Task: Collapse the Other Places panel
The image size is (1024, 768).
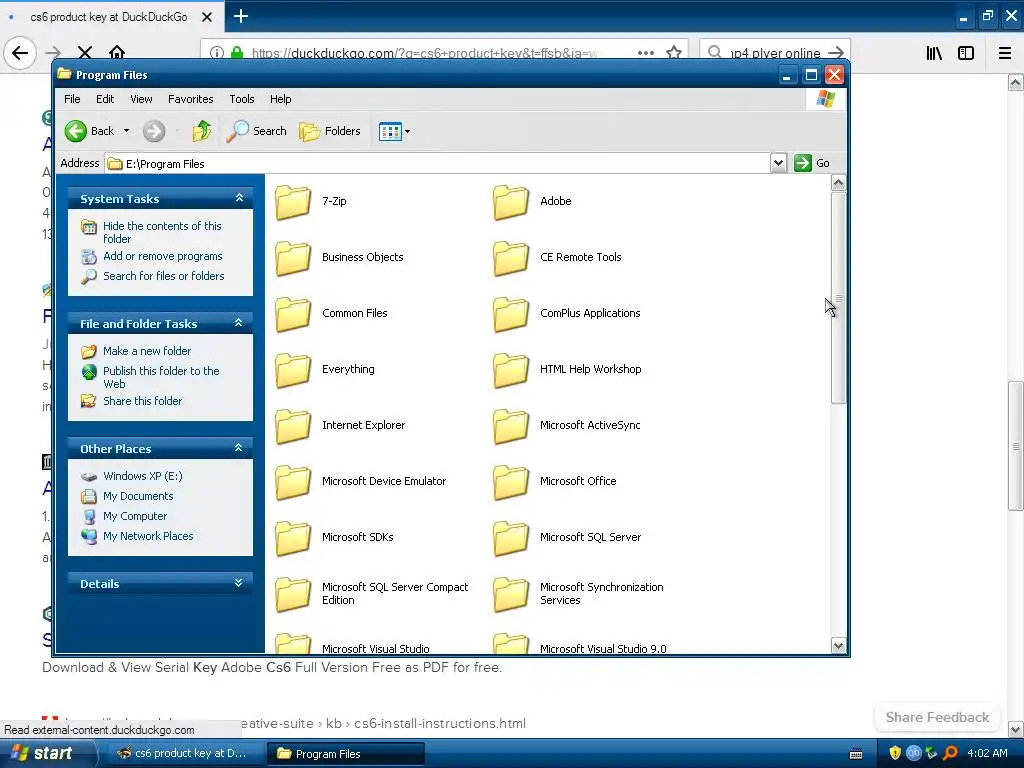Action: 238,448
